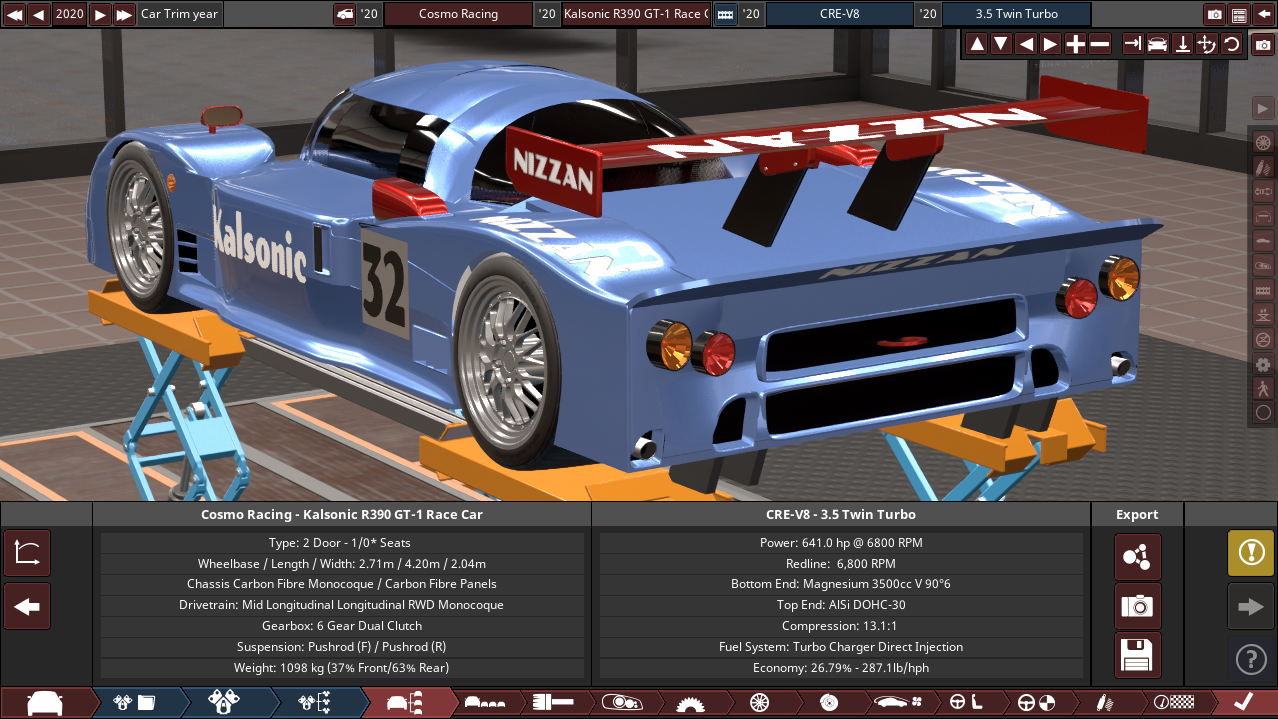Open the checkmark finish tab

pos(1243,703)
